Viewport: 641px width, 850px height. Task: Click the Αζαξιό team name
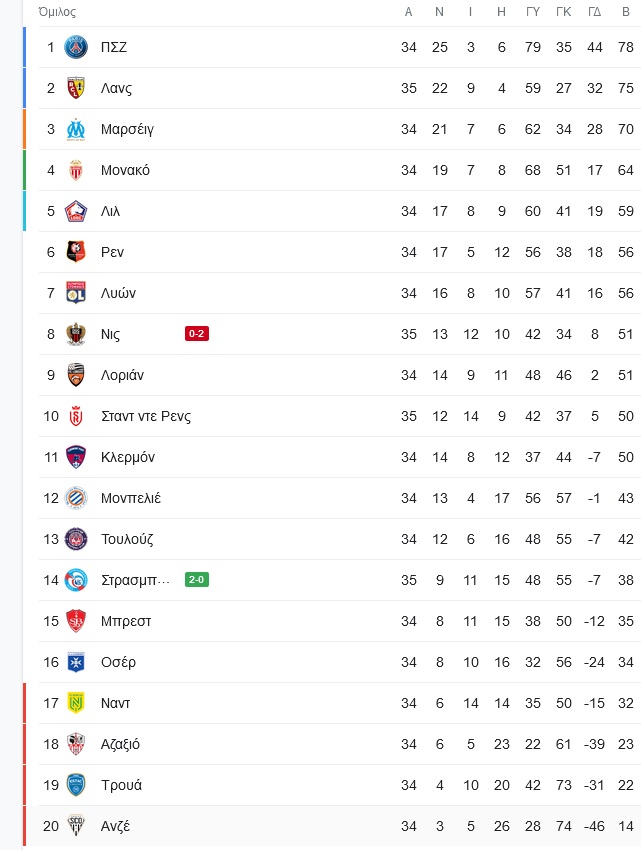(x=120, y=744)
